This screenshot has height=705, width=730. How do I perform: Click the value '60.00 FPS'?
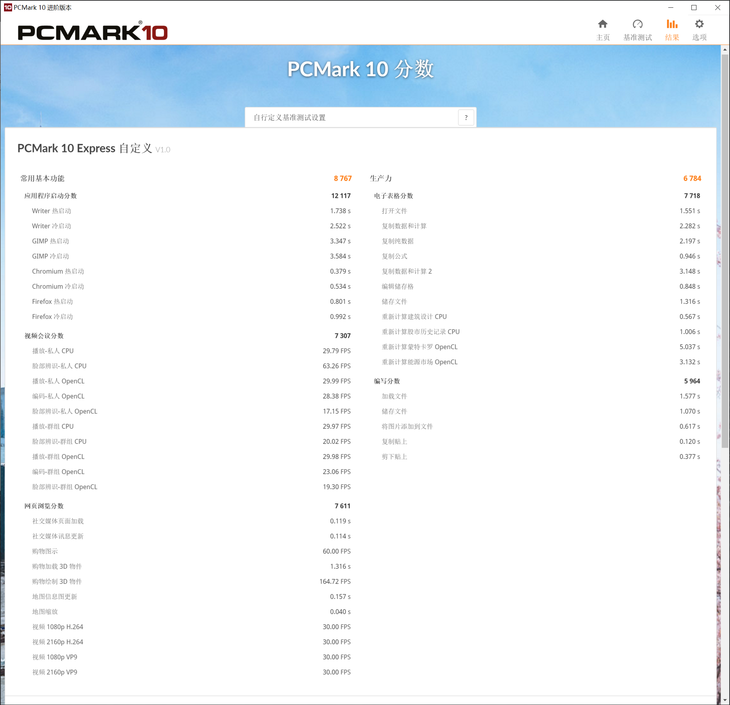[337, 551]
